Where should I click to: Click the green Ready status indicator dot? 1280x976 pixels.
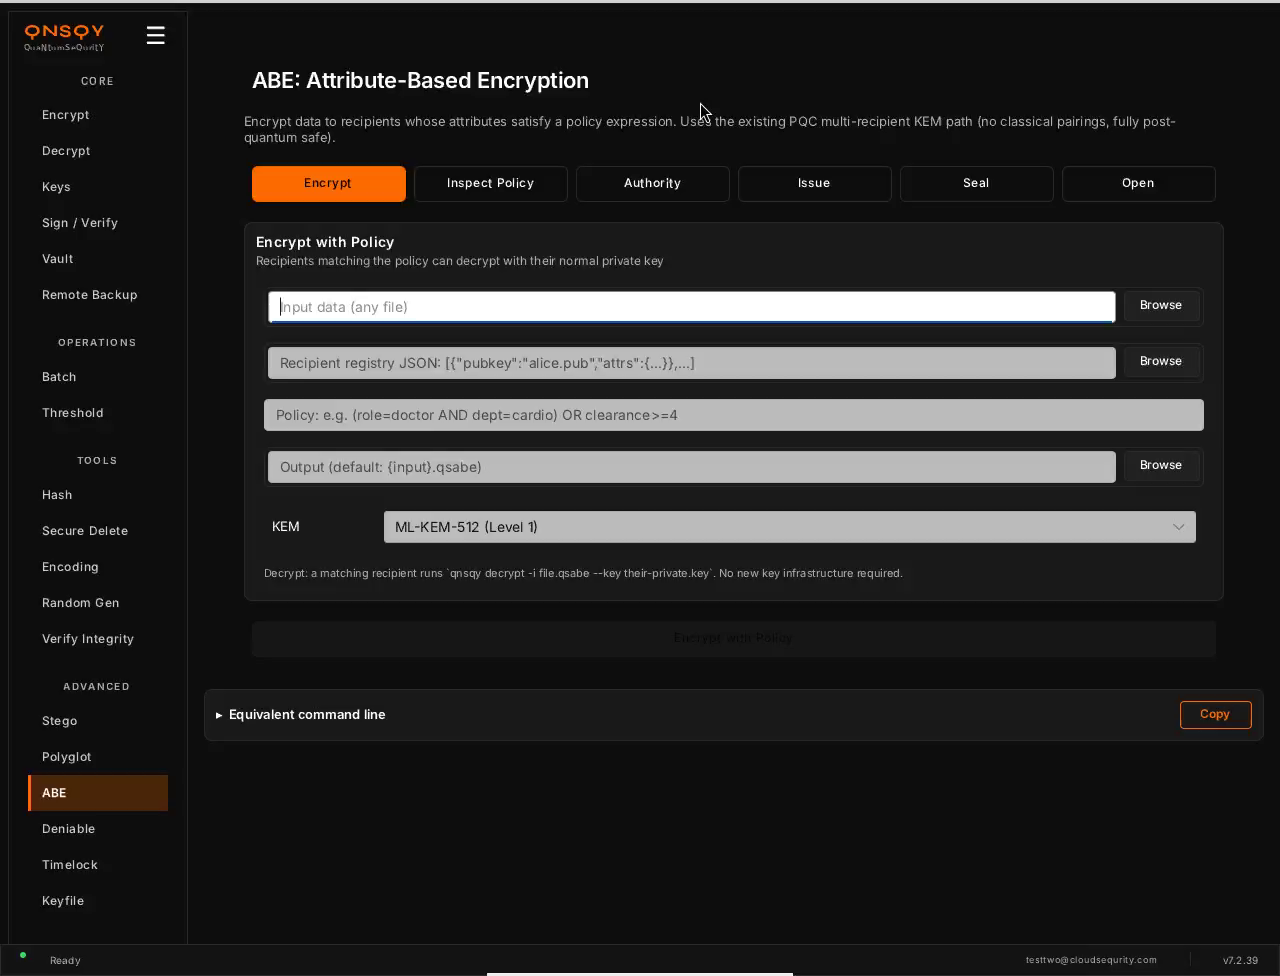point(23,955)
